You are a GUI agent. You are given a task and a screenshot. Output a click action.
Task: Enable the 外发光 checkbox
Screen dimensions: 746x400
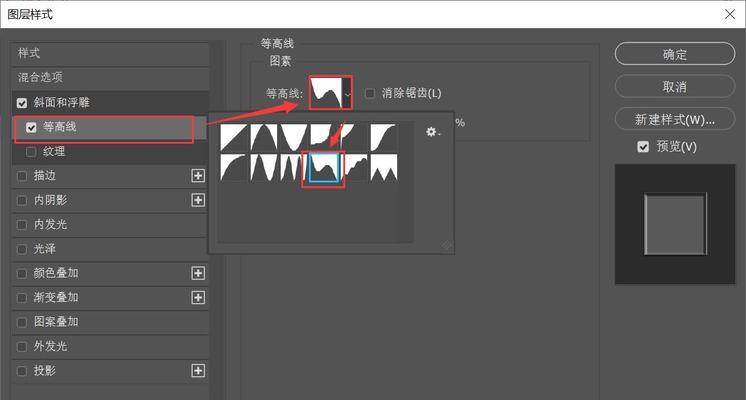tap(22, 346)
